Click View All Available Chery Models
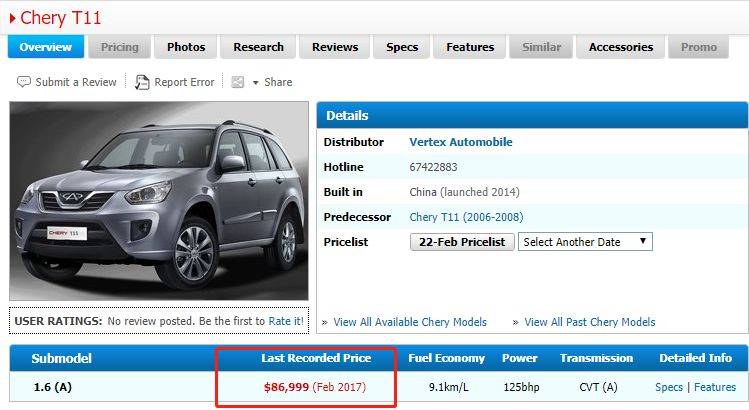Image resolution: width=749 pixels, height=410 pixels. pyautogui.click(x=410, y=322)
